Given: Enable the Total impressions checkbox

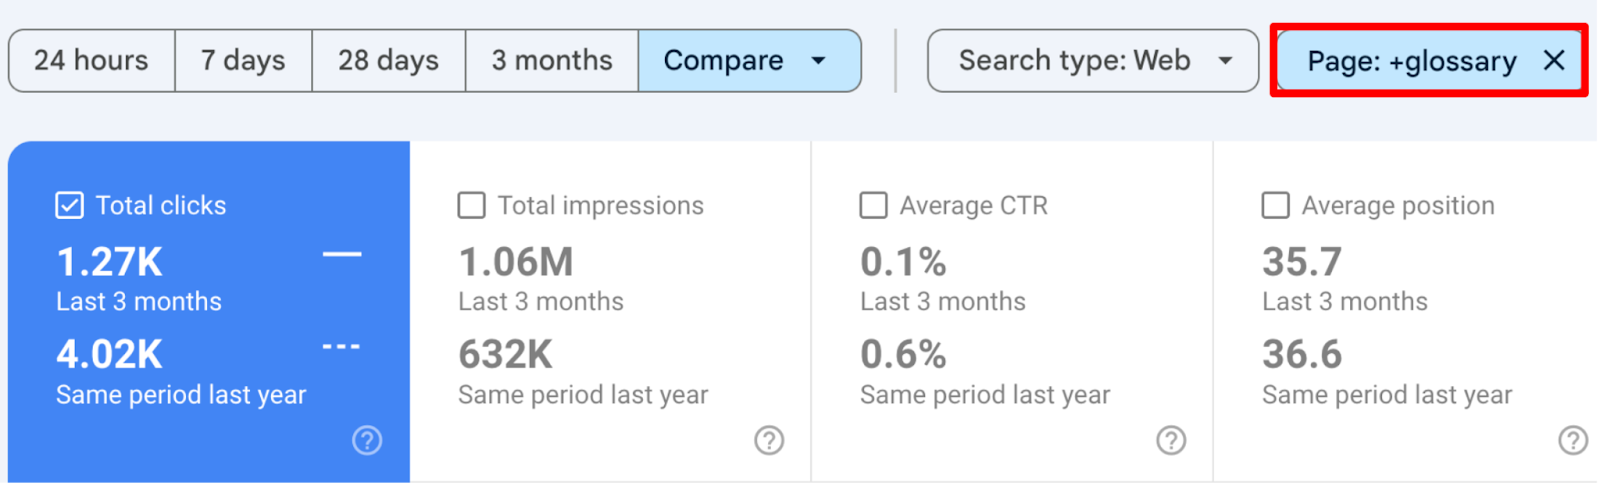Looking at the screenshot, I should tap(471, 205).
